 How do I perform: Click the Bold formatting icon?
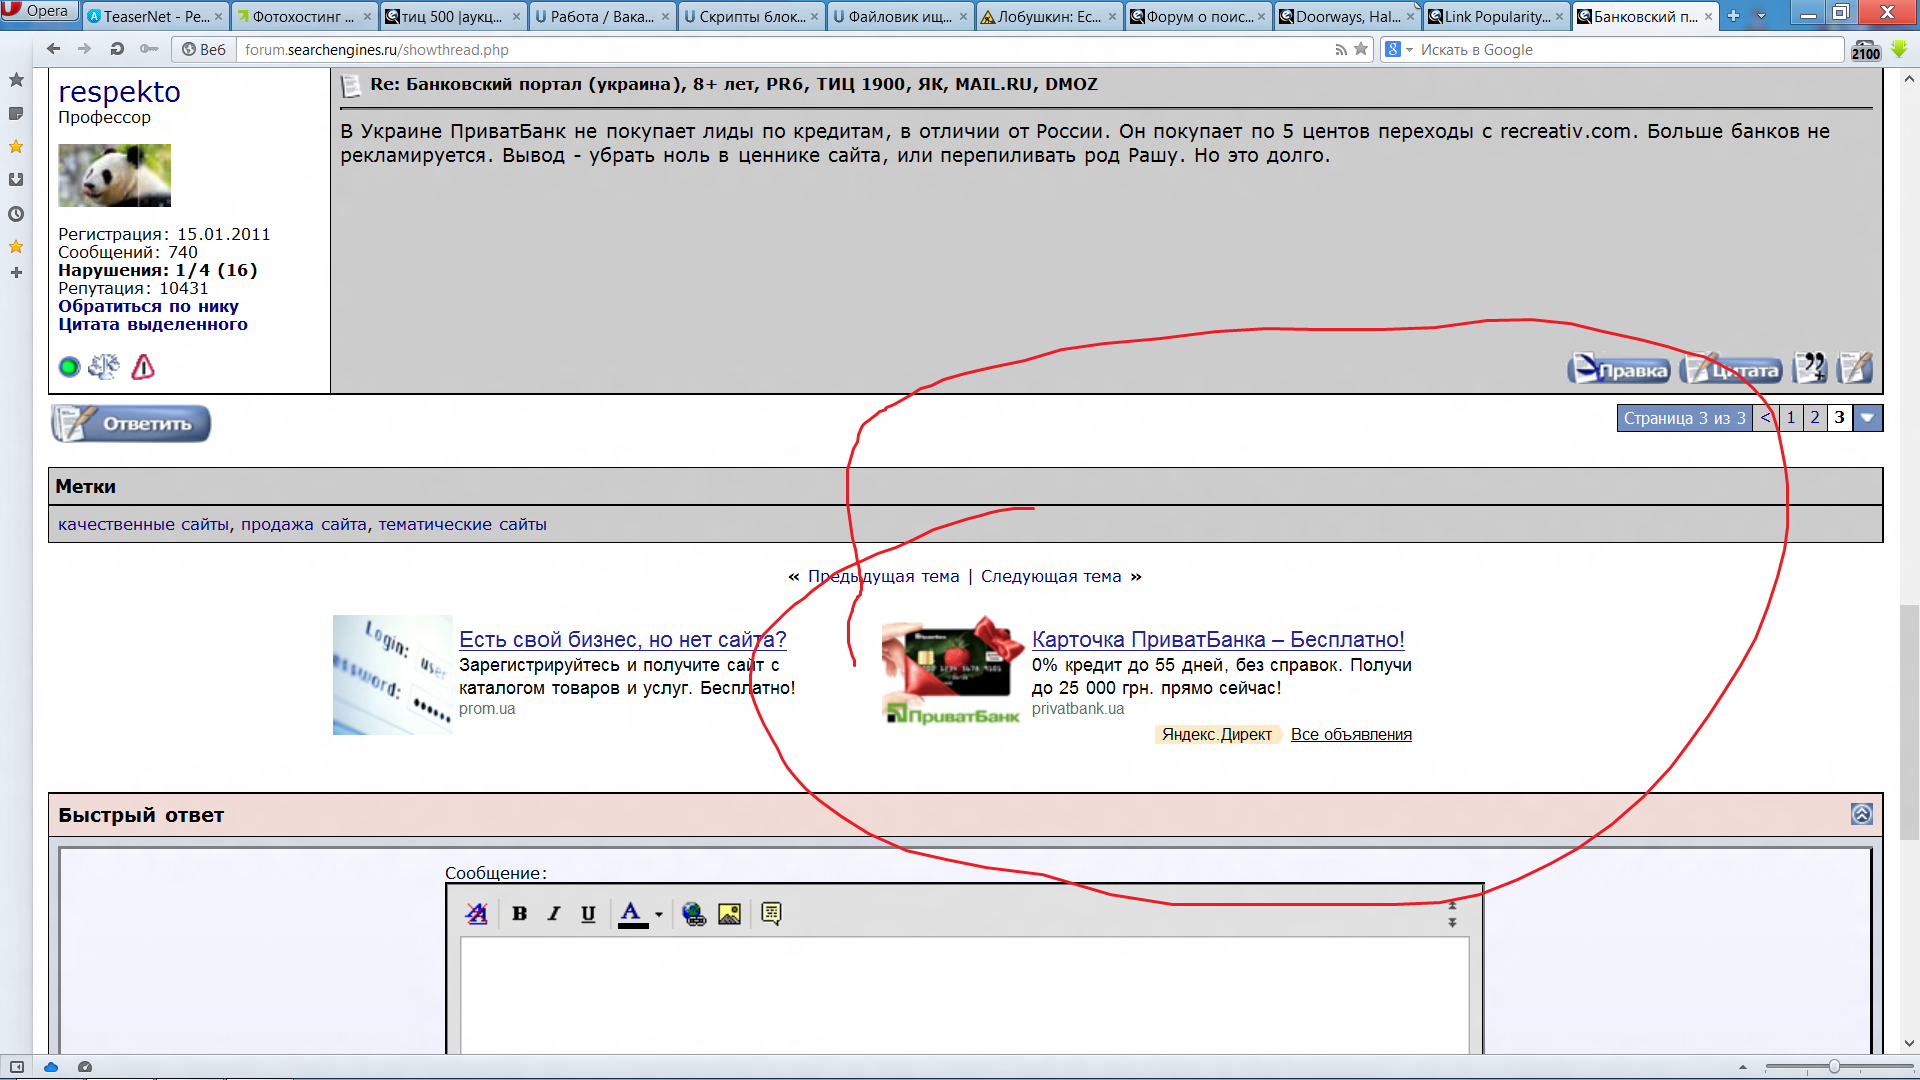click(x=519, y=913)
